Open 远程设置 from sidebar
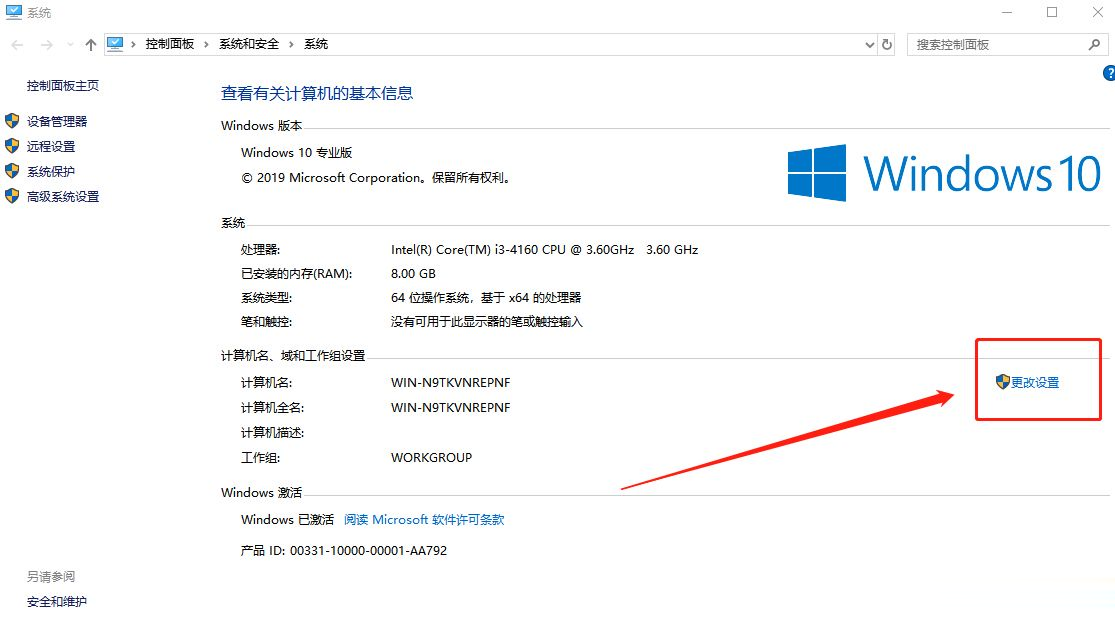1115x626 pixels. (x=50, y=147)
